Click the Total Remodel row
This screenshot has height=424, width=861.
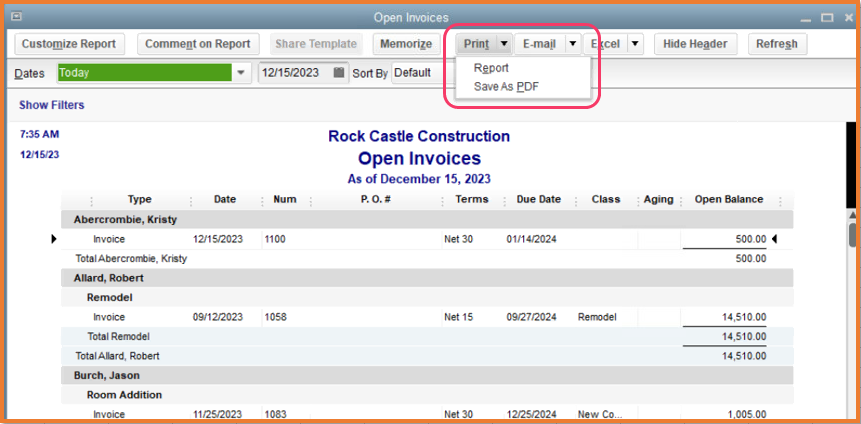click(x=427, y=337)
